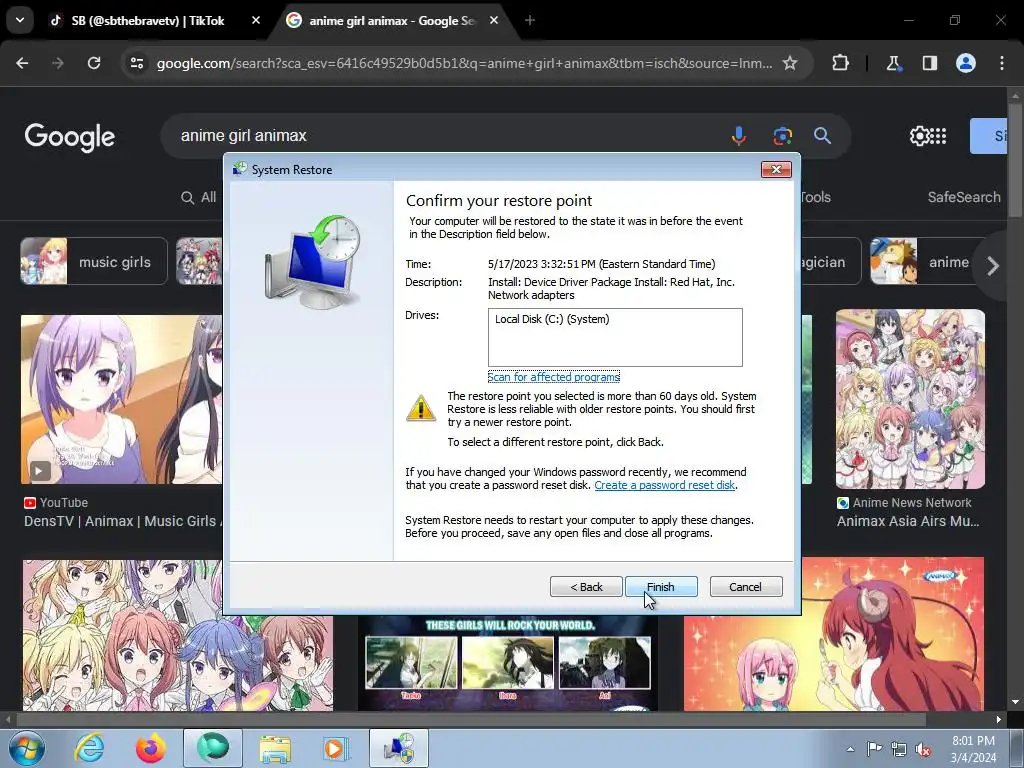The image size is (1024, 768).
Task: Select System Restore taskbar button
Action: (399, 748)
